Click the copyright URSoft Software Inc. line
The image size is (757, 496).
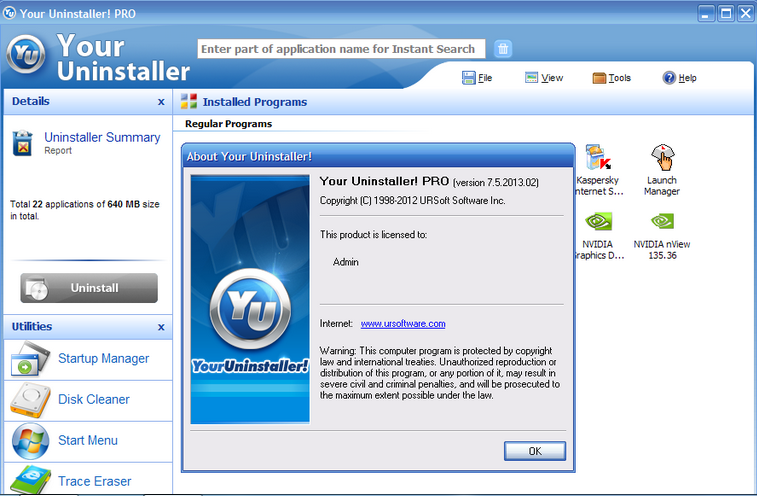point(412,200)
